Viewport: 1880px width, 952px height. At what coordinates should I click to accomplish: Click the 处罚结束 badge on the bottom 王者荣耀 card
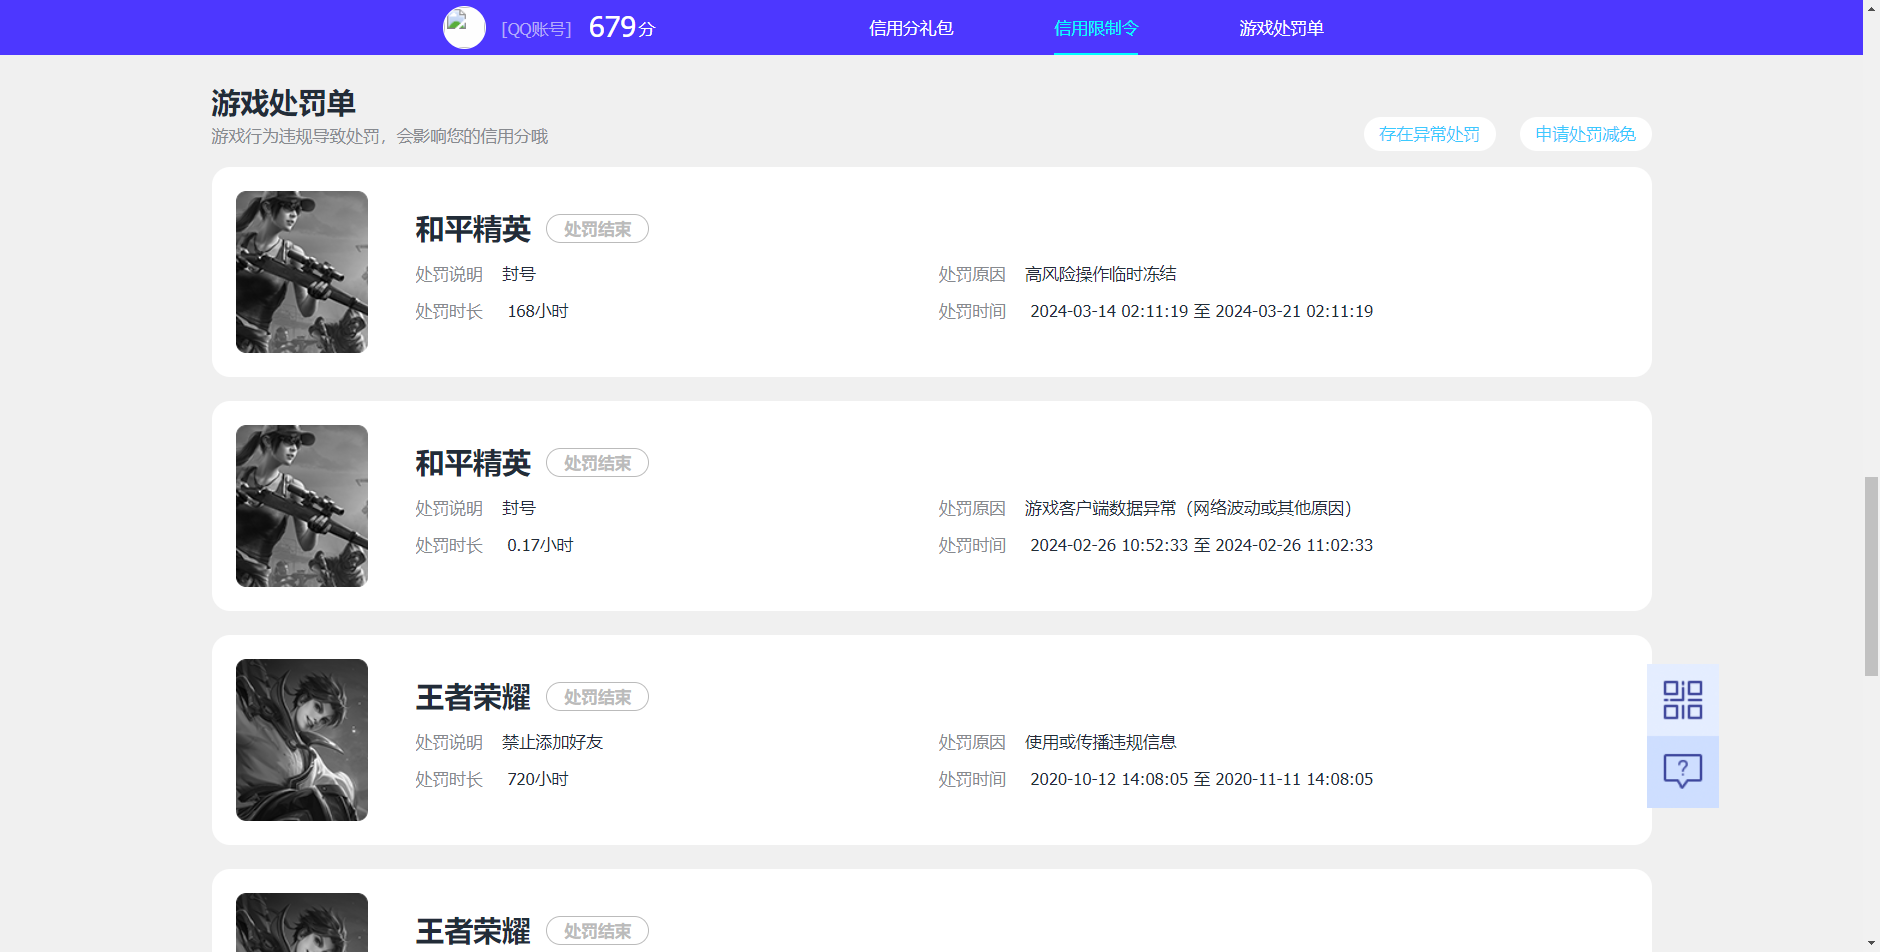[x=597, y=931]
